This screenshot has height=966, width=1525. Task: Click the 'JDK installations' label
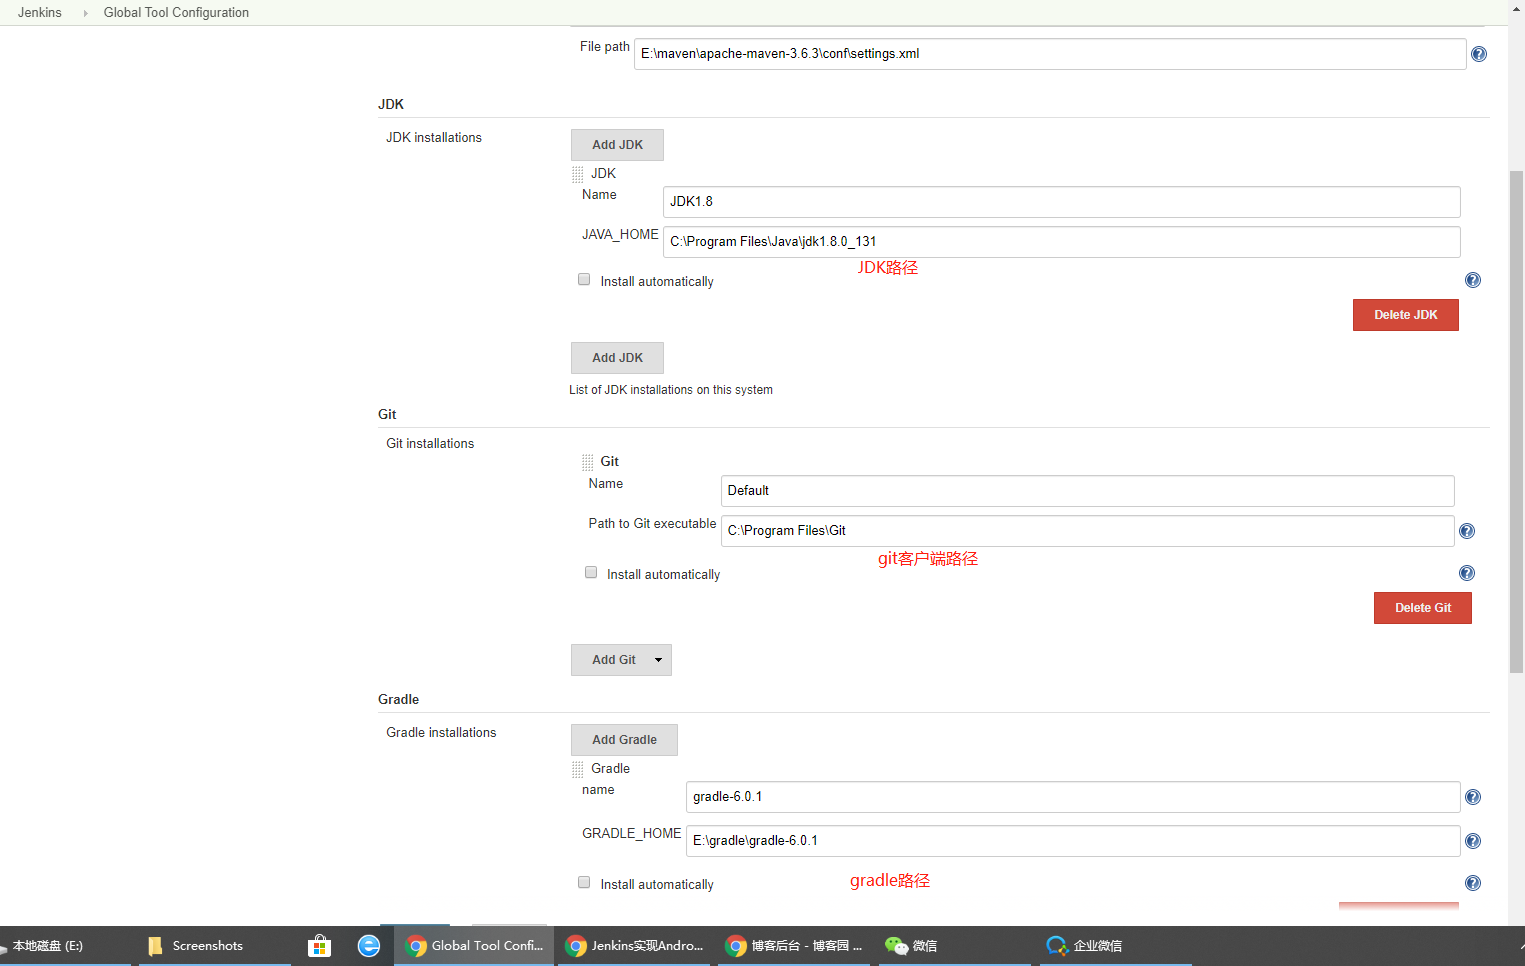[x=434, y=138]
